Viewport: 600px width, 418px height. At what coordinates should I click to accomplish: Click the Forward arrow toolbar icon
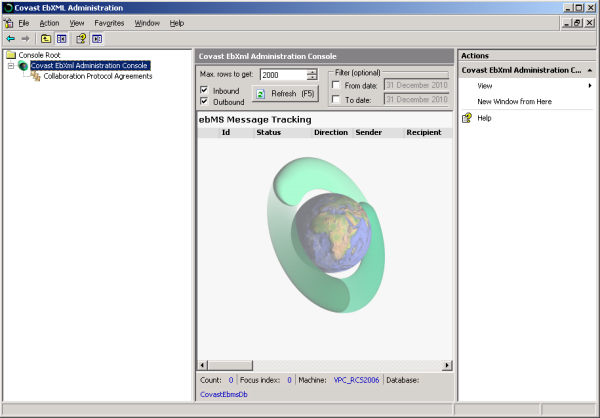pyautogui.click(x=25, y=39)
